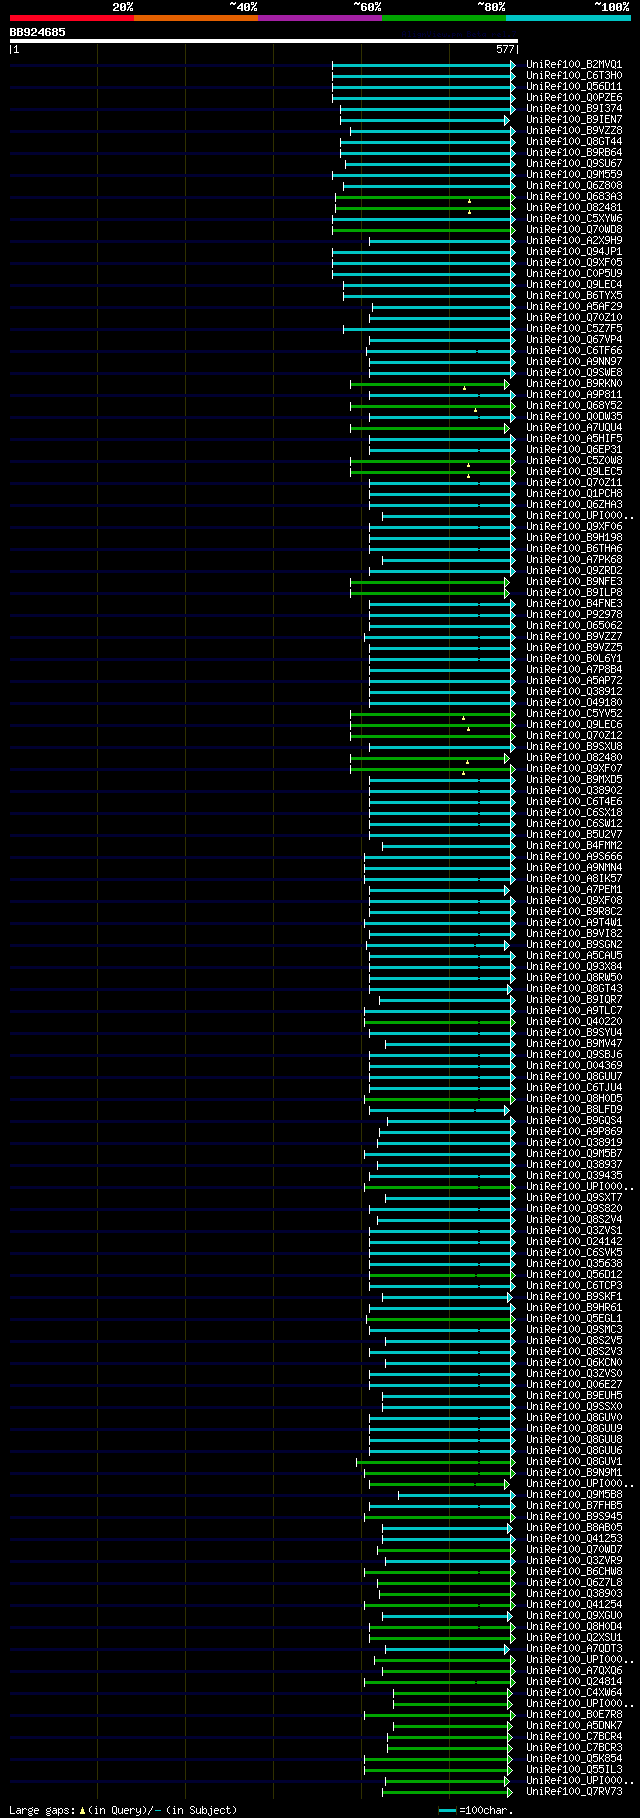Open hit UniRef100_Q0PZE6
The image size is (640, 1818).
click(574, 97)
